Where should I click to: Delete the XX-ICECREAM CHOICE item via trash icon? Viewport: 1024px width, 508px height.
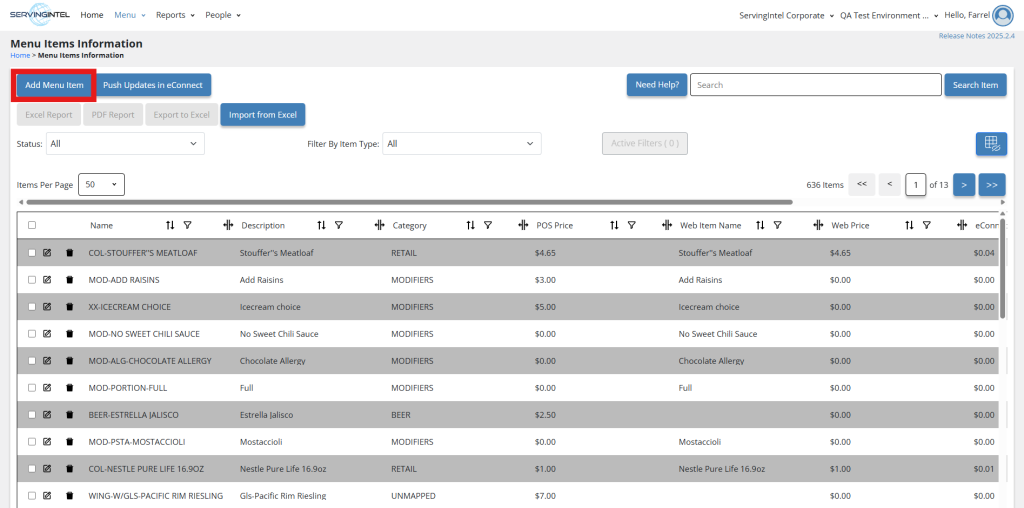tap(70, 307)
